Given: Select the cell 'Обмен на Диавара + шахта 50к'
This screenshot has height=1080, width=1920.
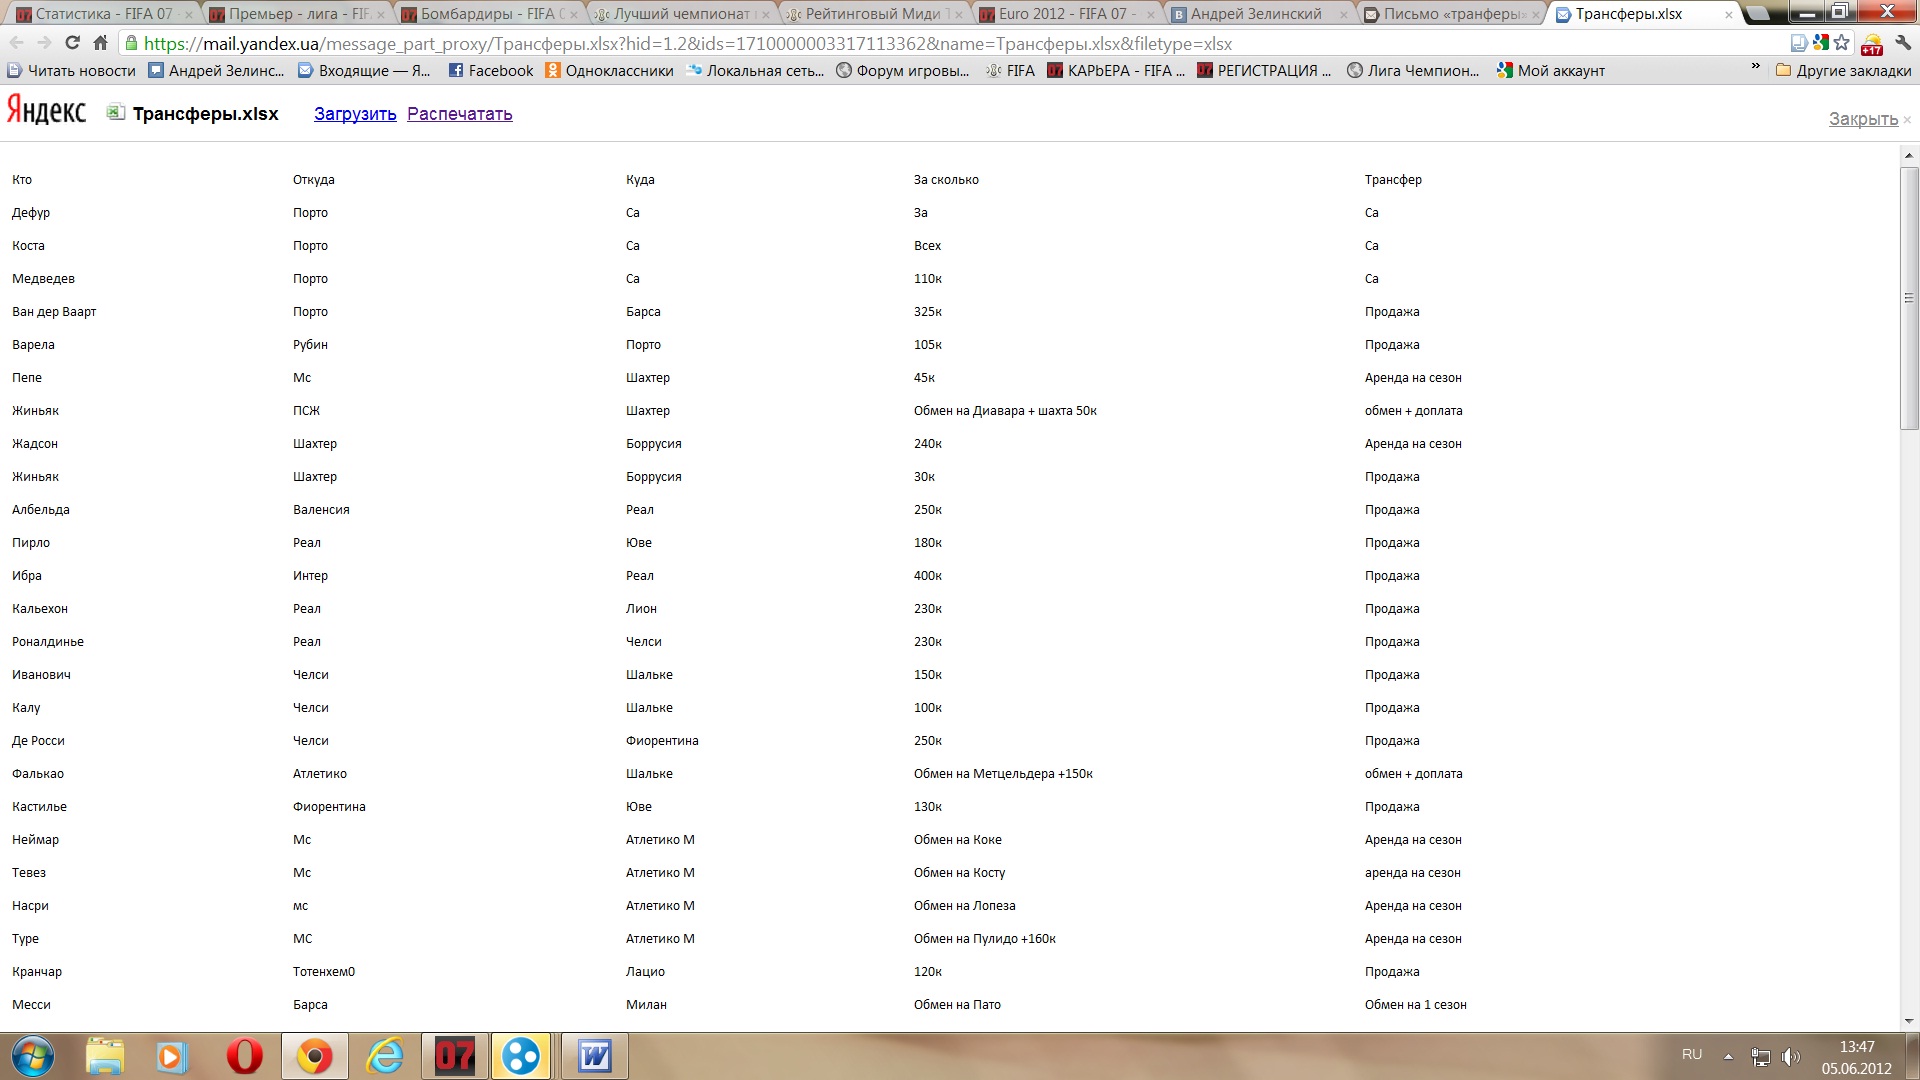Looking at the screenshot, I should pyautogui.click(x=1005, y=411).
